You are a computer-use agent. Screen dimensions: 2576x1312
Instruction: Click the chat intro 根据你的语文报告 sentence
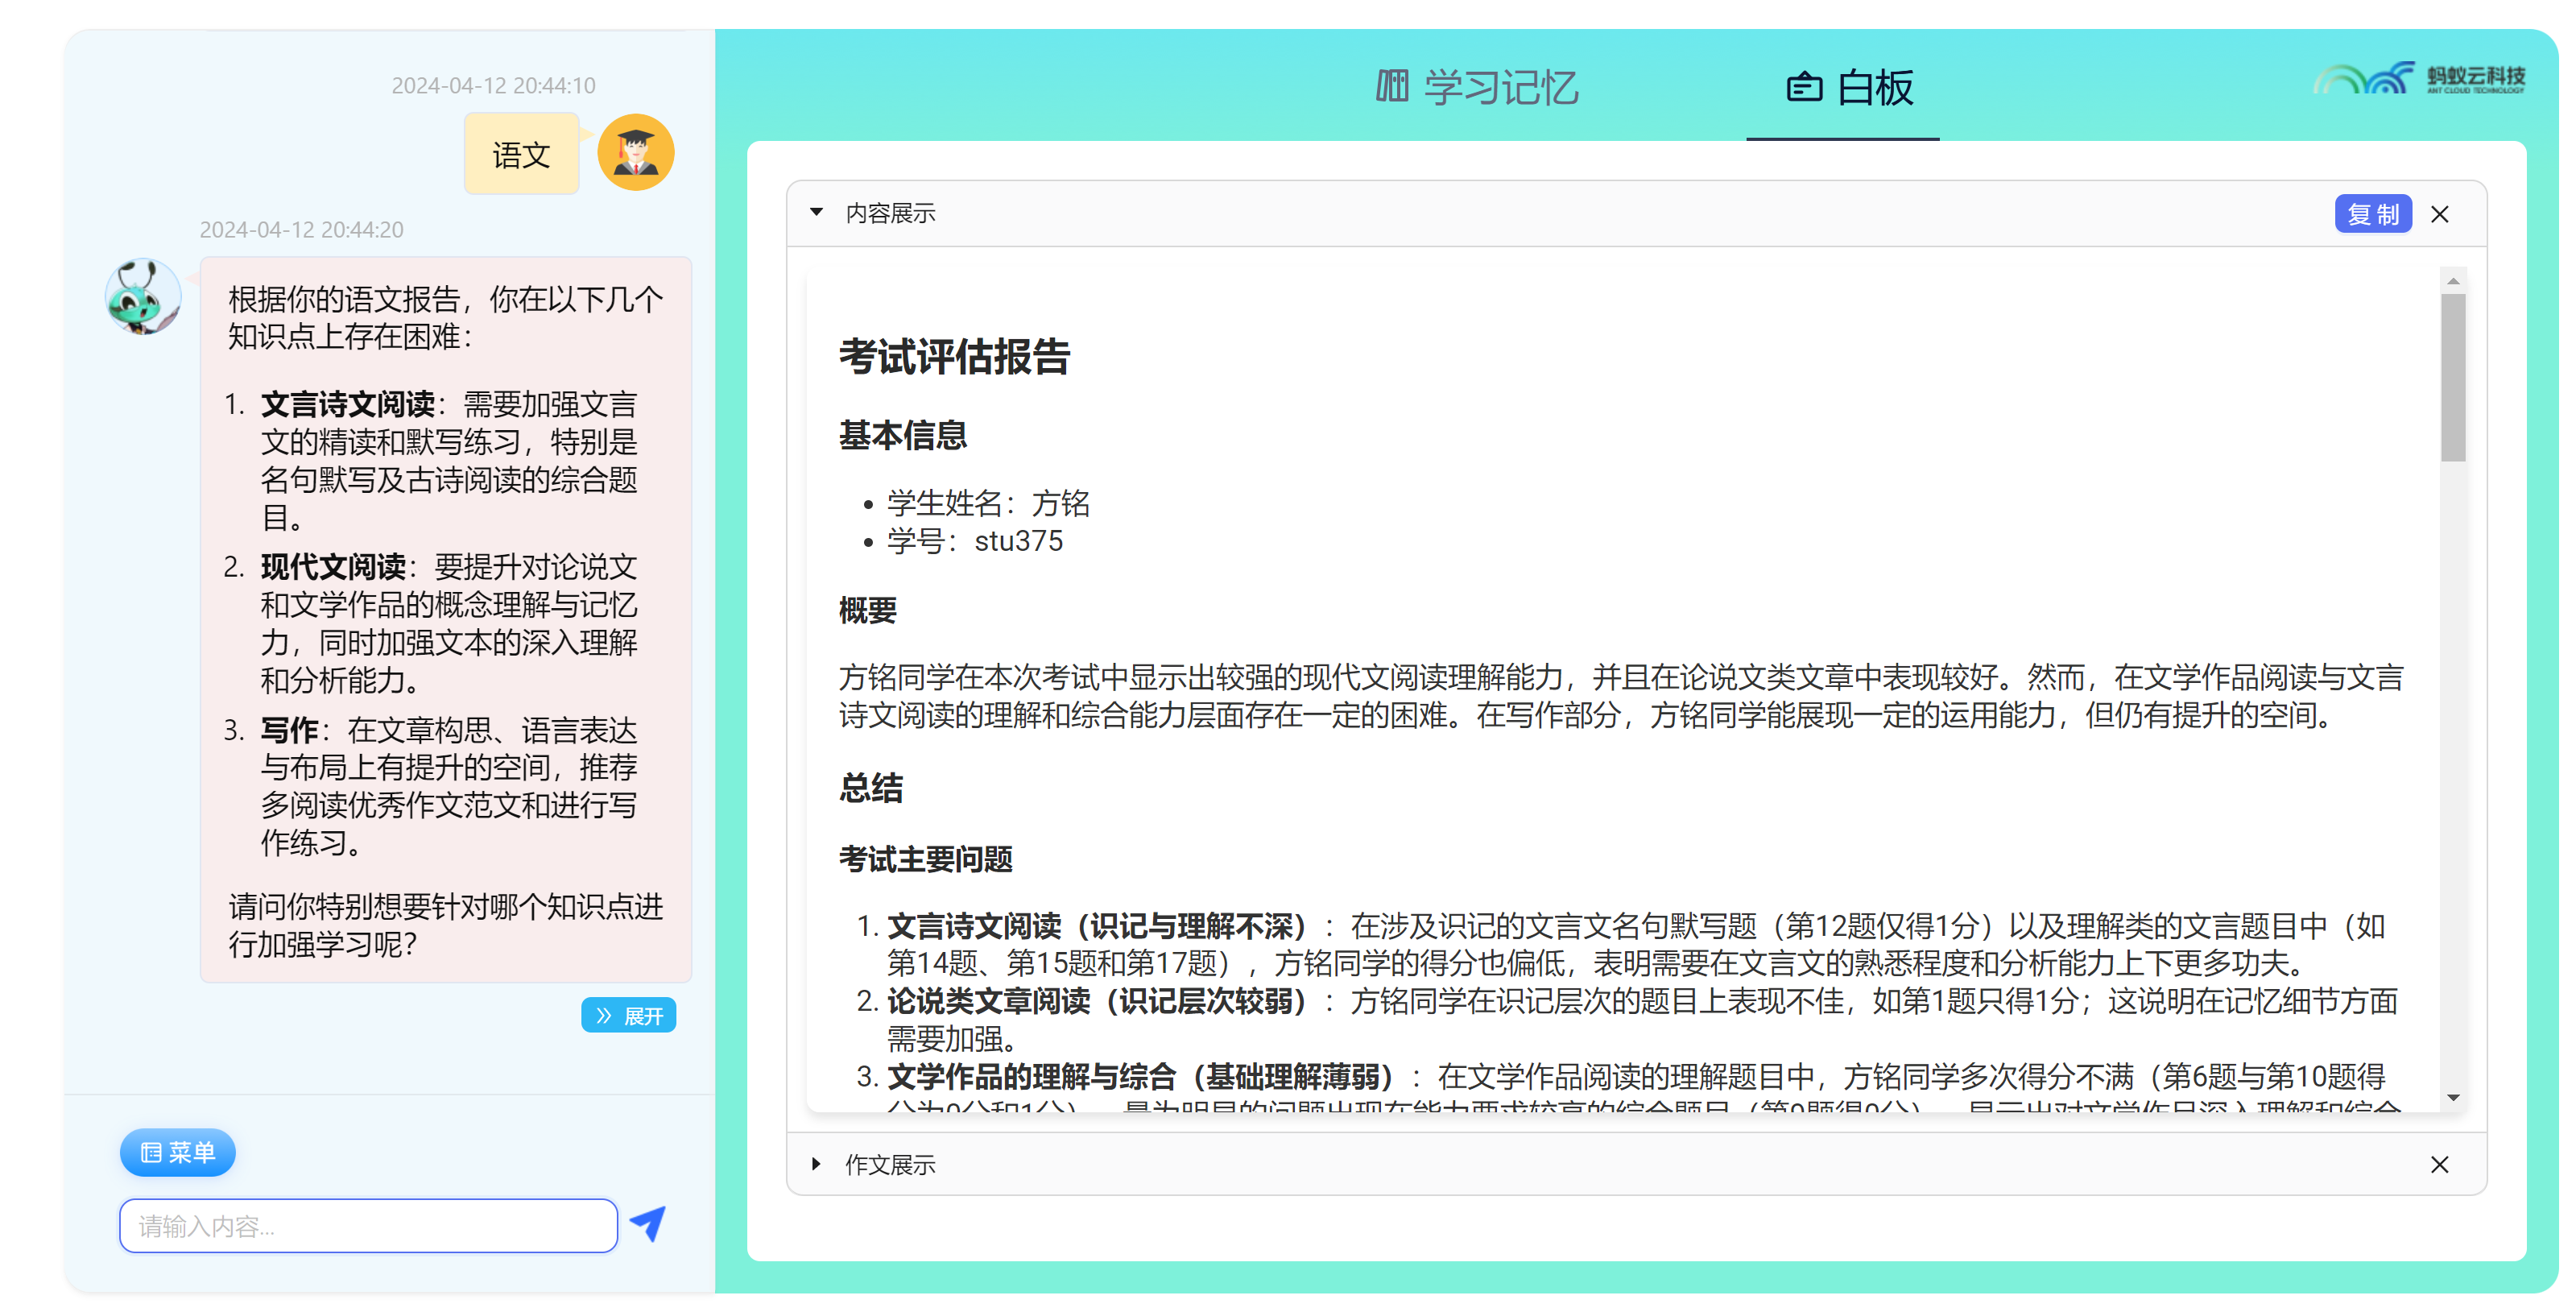(445, 317)
